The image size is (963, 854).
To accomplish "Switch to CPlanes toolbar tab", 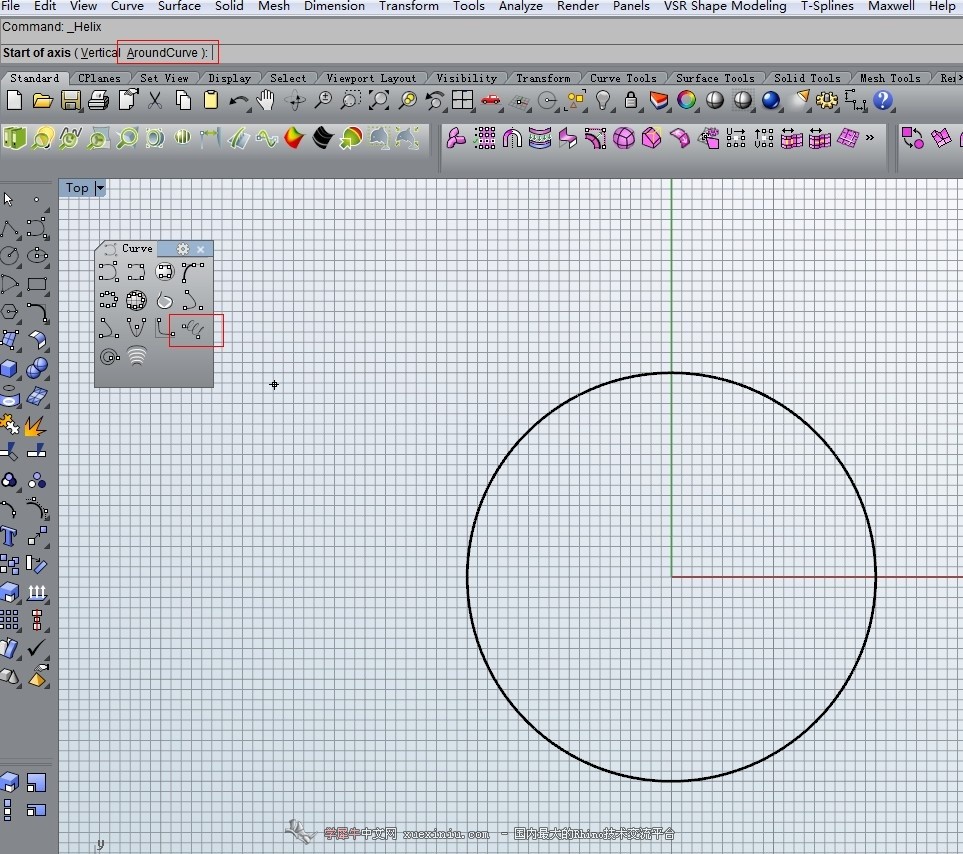I will (99, 78).
